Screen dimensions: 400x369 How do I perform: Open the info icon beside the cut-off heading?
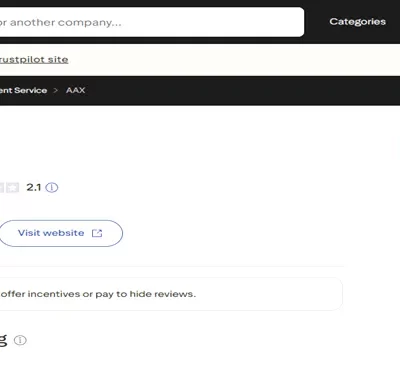(x=20, y=340)
